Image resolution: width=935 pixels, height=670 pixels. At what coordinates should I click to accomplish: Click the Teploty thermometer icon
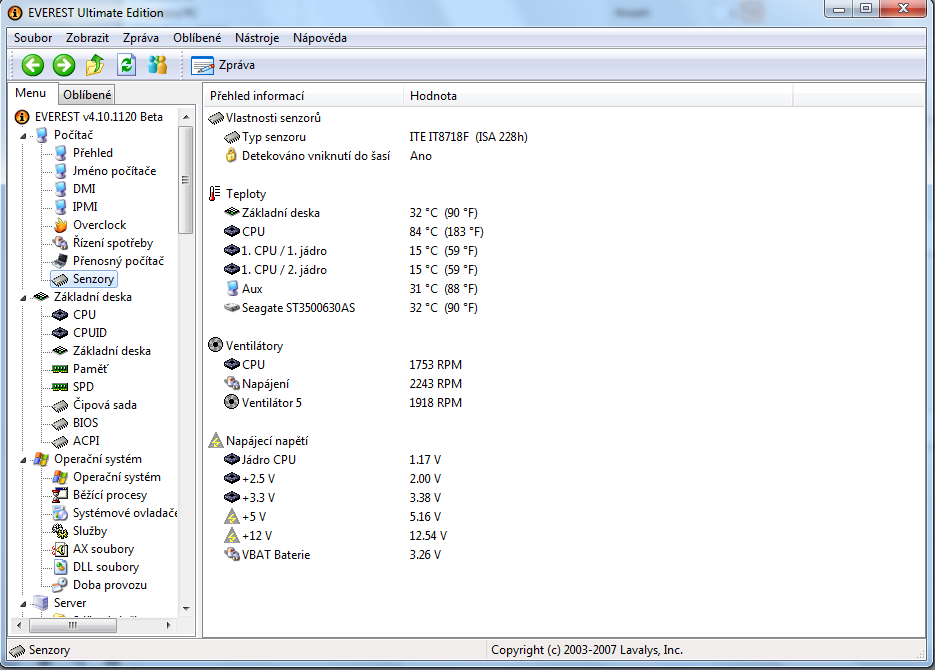point(215,194)
